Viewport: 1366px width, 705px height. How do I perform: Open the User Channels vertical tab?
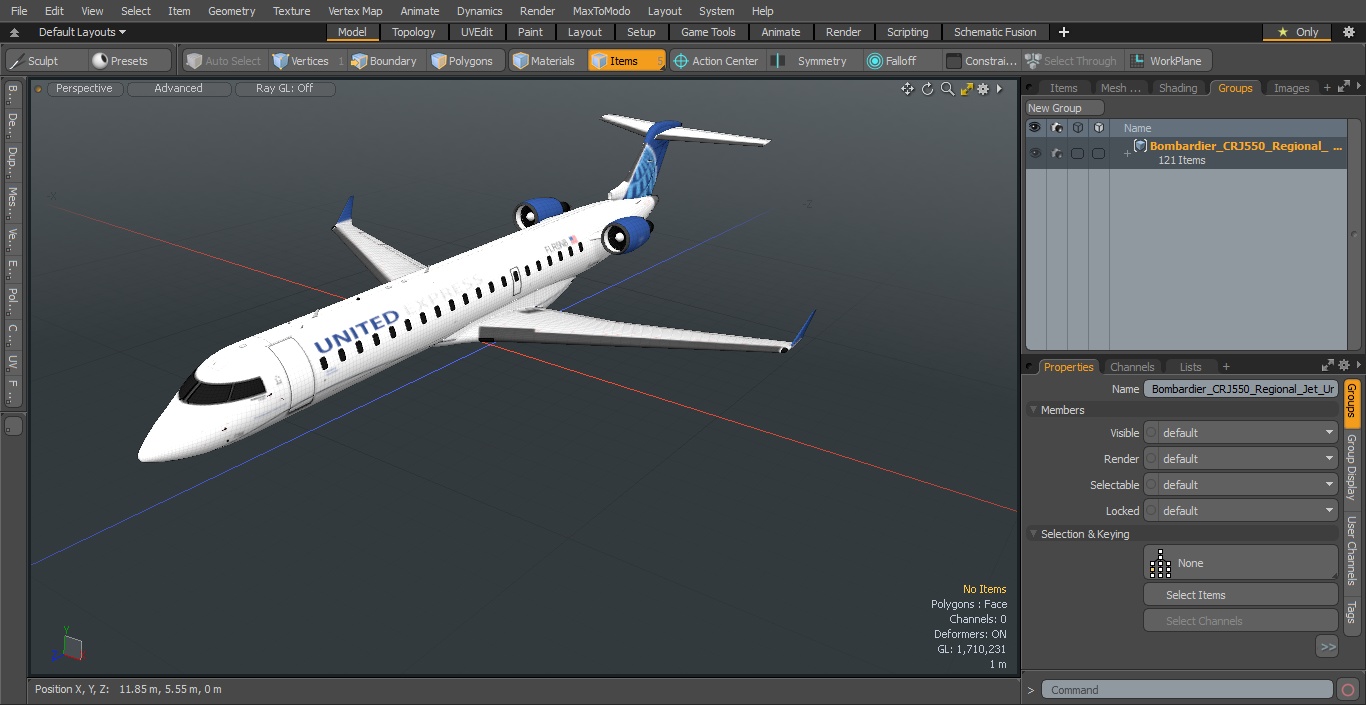pyautogui.click(x=1351, y=550)
